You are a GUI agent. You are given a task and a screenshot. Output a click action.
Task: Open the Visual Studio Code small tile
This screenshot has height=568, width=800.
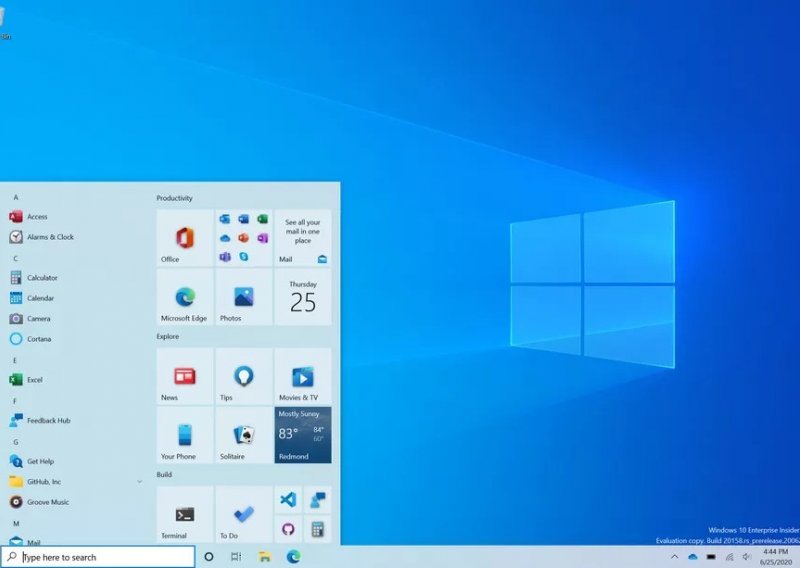[x=288, y=500]
